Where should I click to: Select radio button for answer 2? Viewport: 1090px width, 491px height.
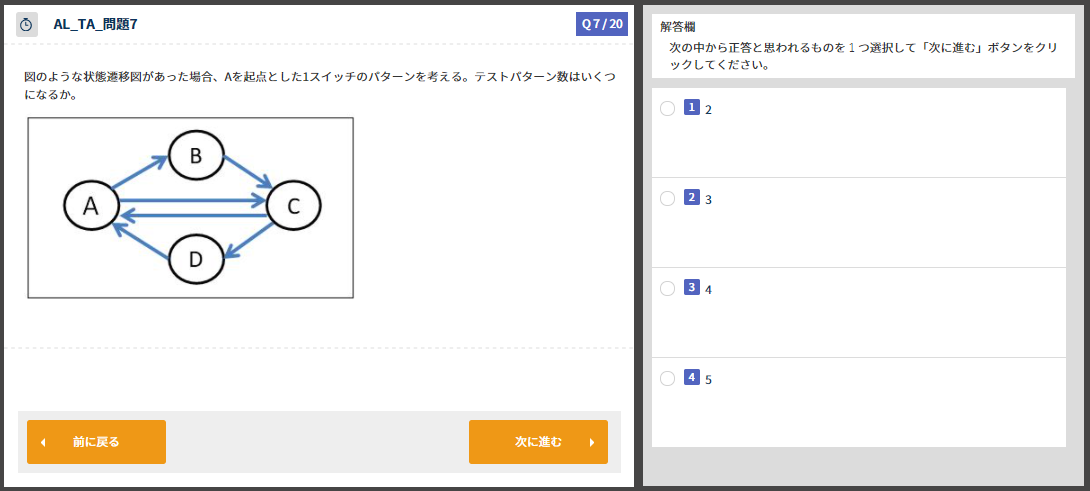point(667,108)
